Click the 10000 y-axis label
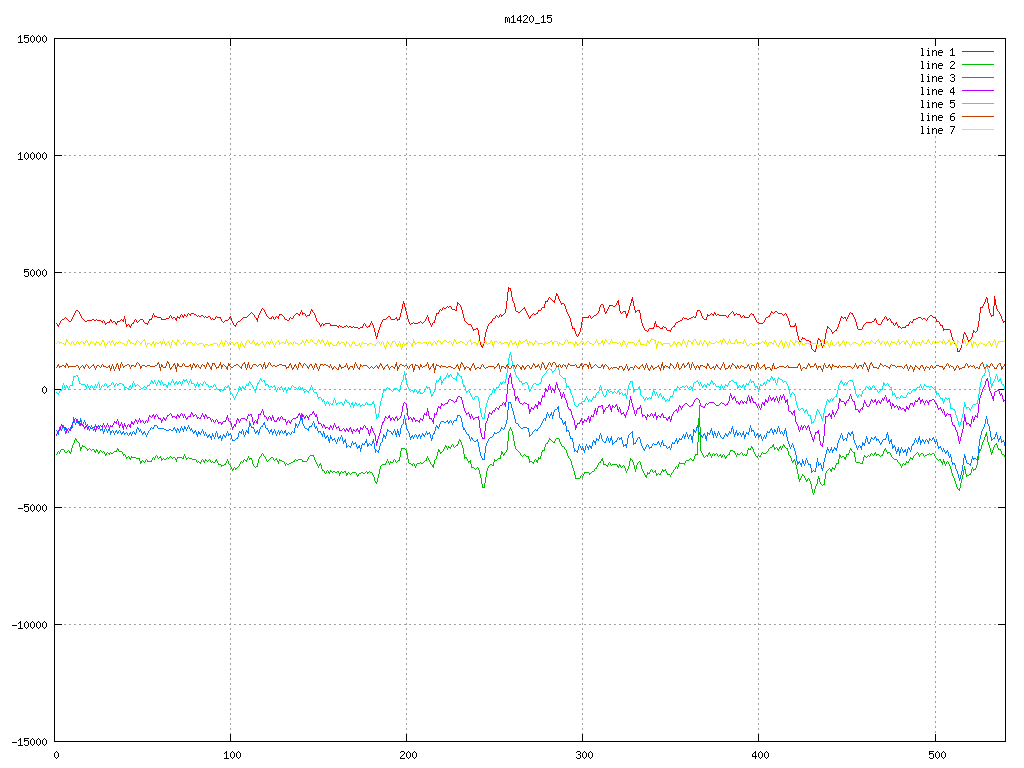This screenshot has width=1024, height=768. tap(32, 156)
